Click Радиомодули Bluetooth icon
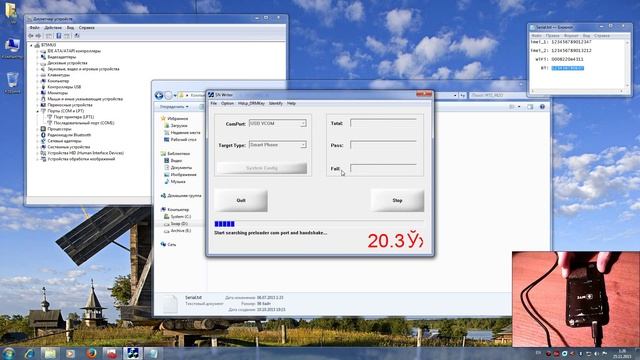Viewport: 640px width, 360px height. point(43,135)
